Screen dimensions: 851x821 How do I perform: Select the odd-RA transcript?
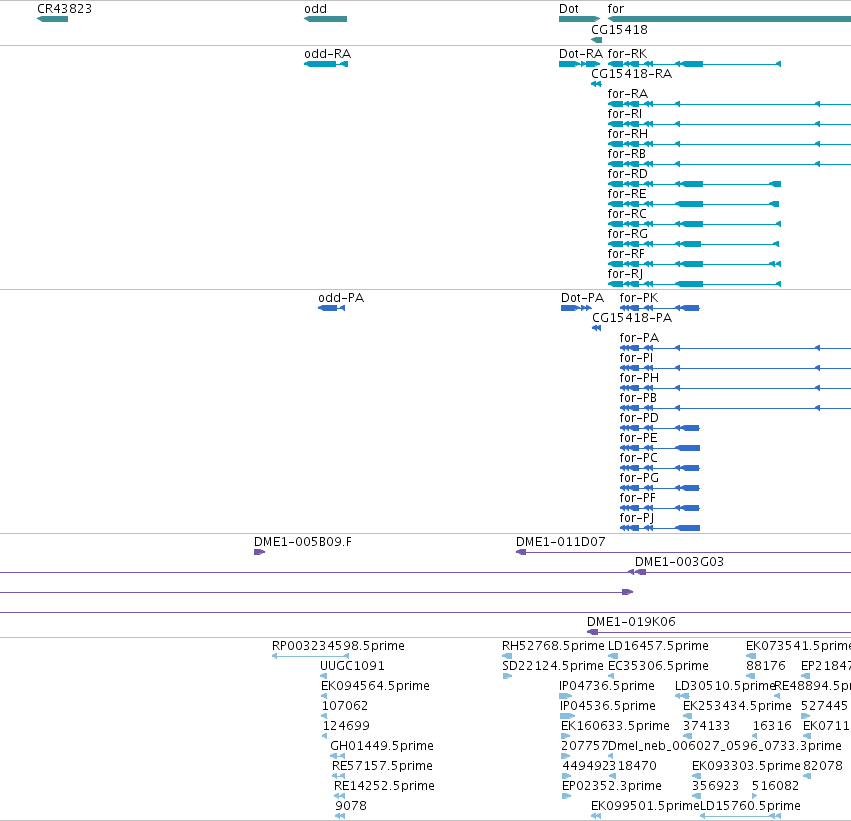pos(326,64)
